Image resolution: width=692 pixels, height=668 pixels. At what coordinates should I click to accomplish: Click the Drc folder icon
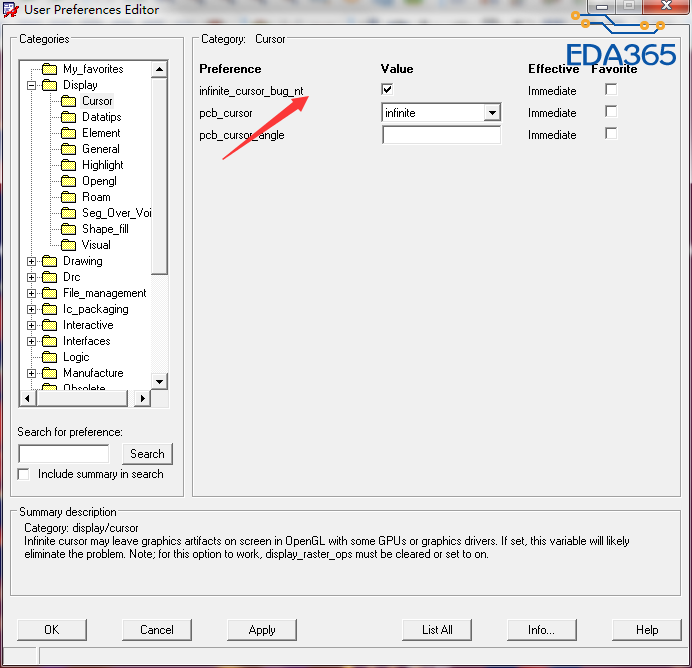[49, 277]
